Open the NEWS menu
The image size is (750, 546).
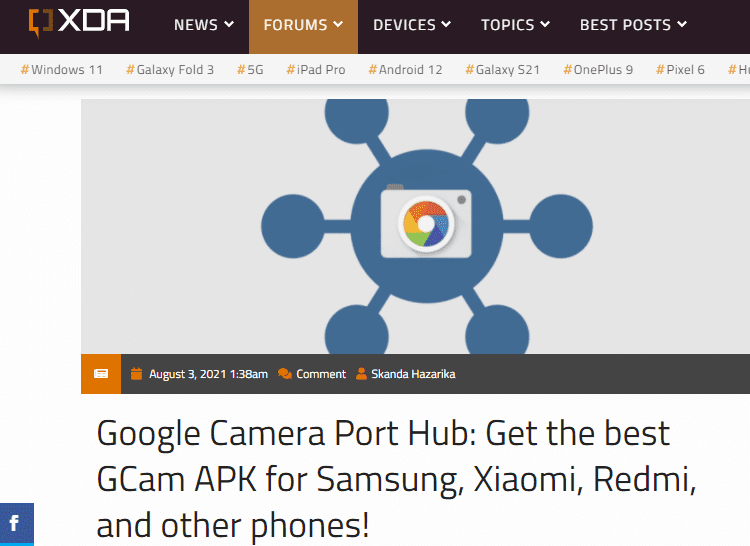click(204, 25)
